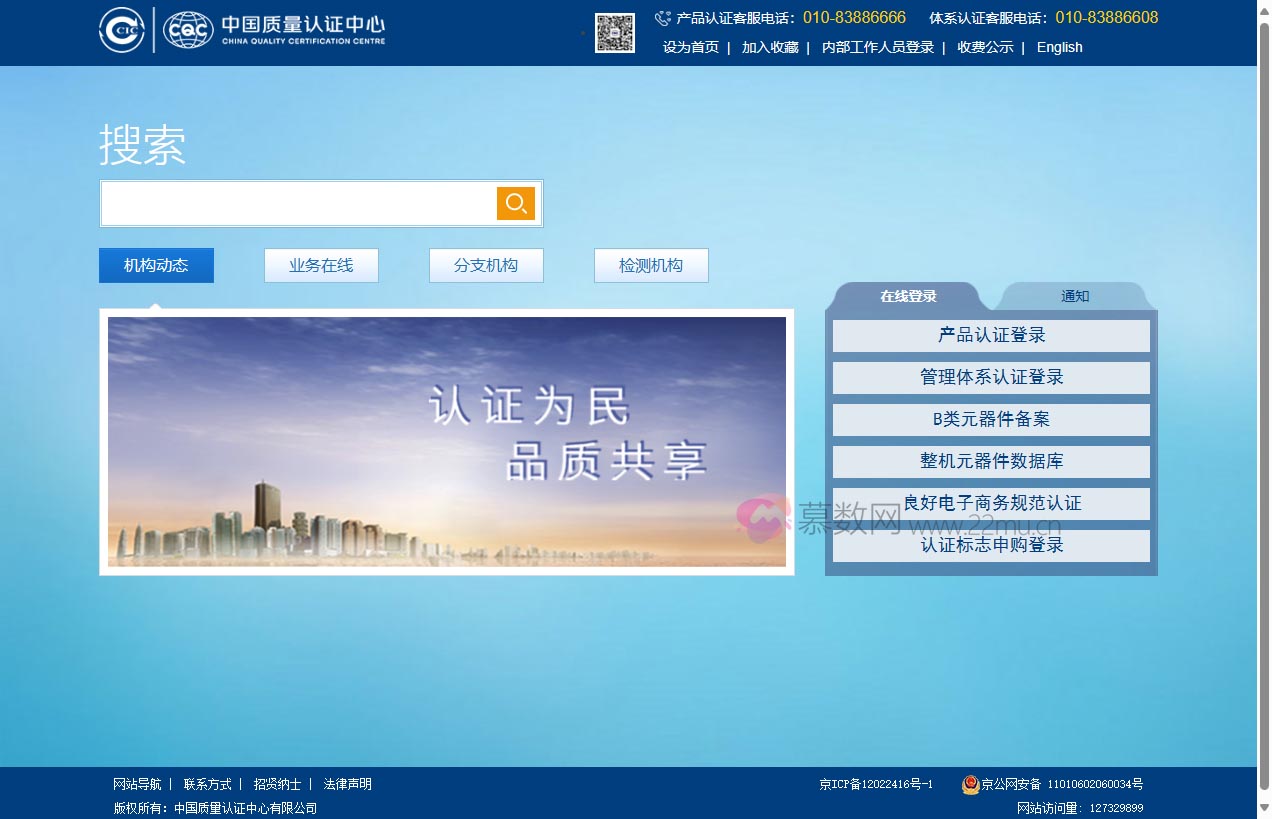
Task: Open the 机构动态 tab
Action: [x=156, y=265]
